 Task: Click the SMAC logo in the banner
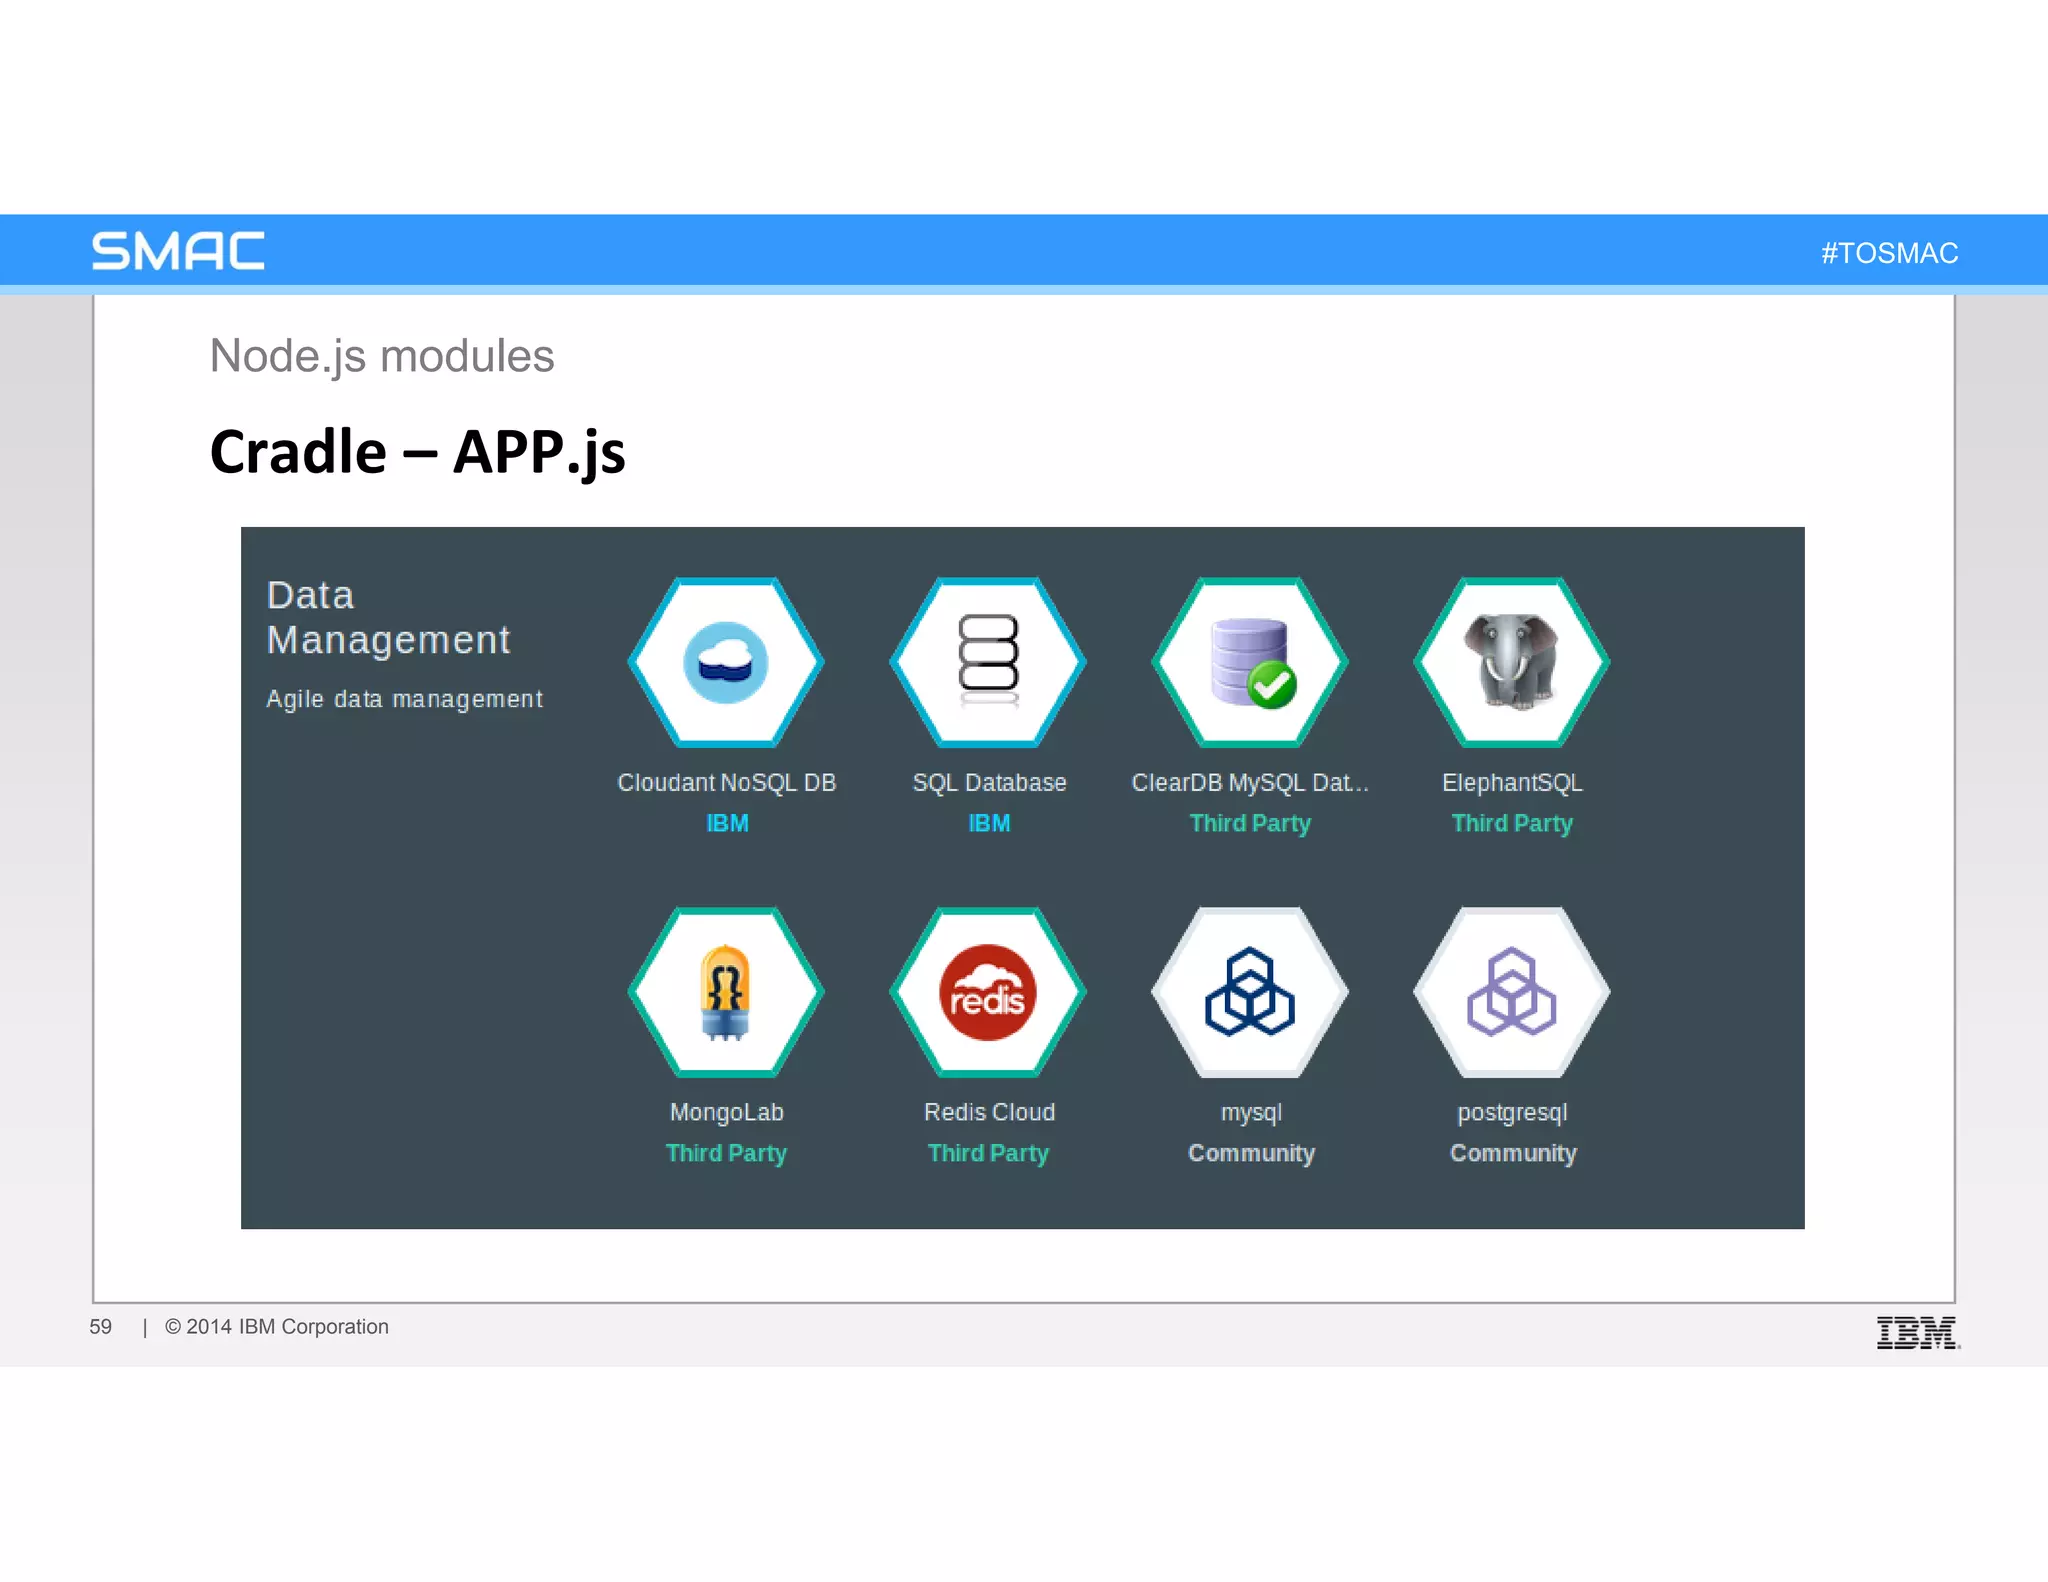(178, 251)
